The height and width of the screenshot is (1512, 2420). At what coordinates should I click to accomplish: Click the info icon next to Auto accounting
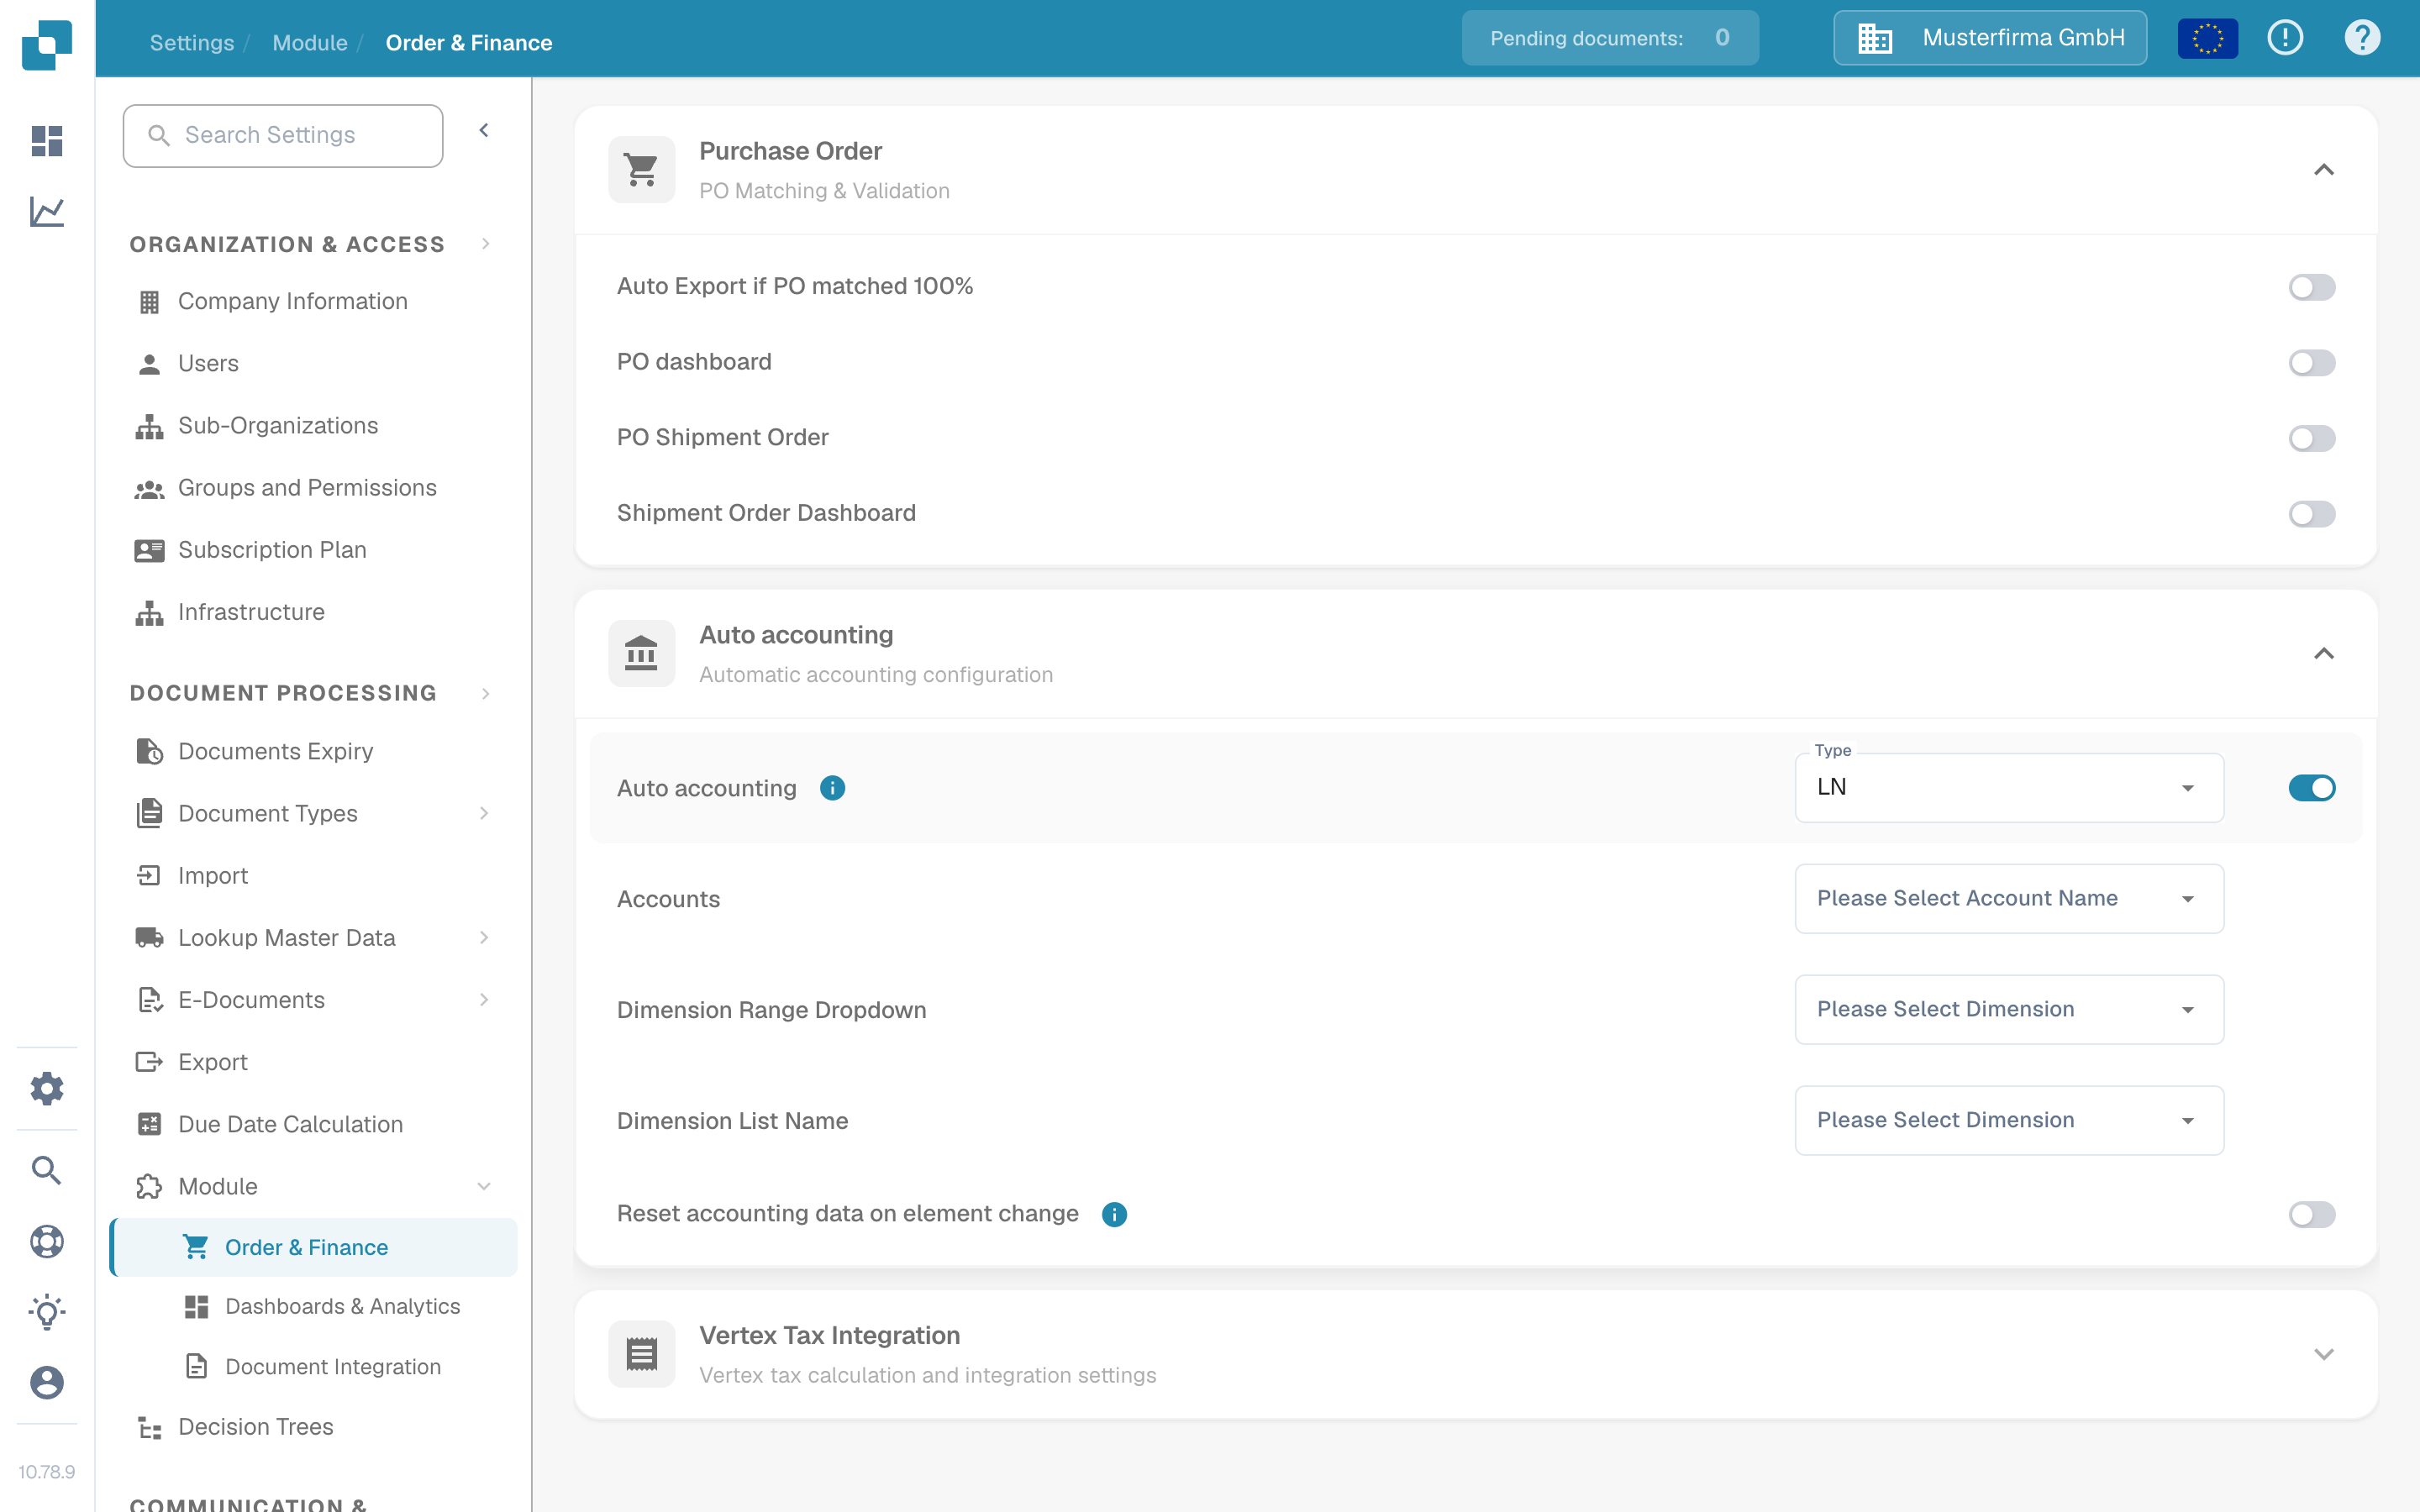point(832,788)
